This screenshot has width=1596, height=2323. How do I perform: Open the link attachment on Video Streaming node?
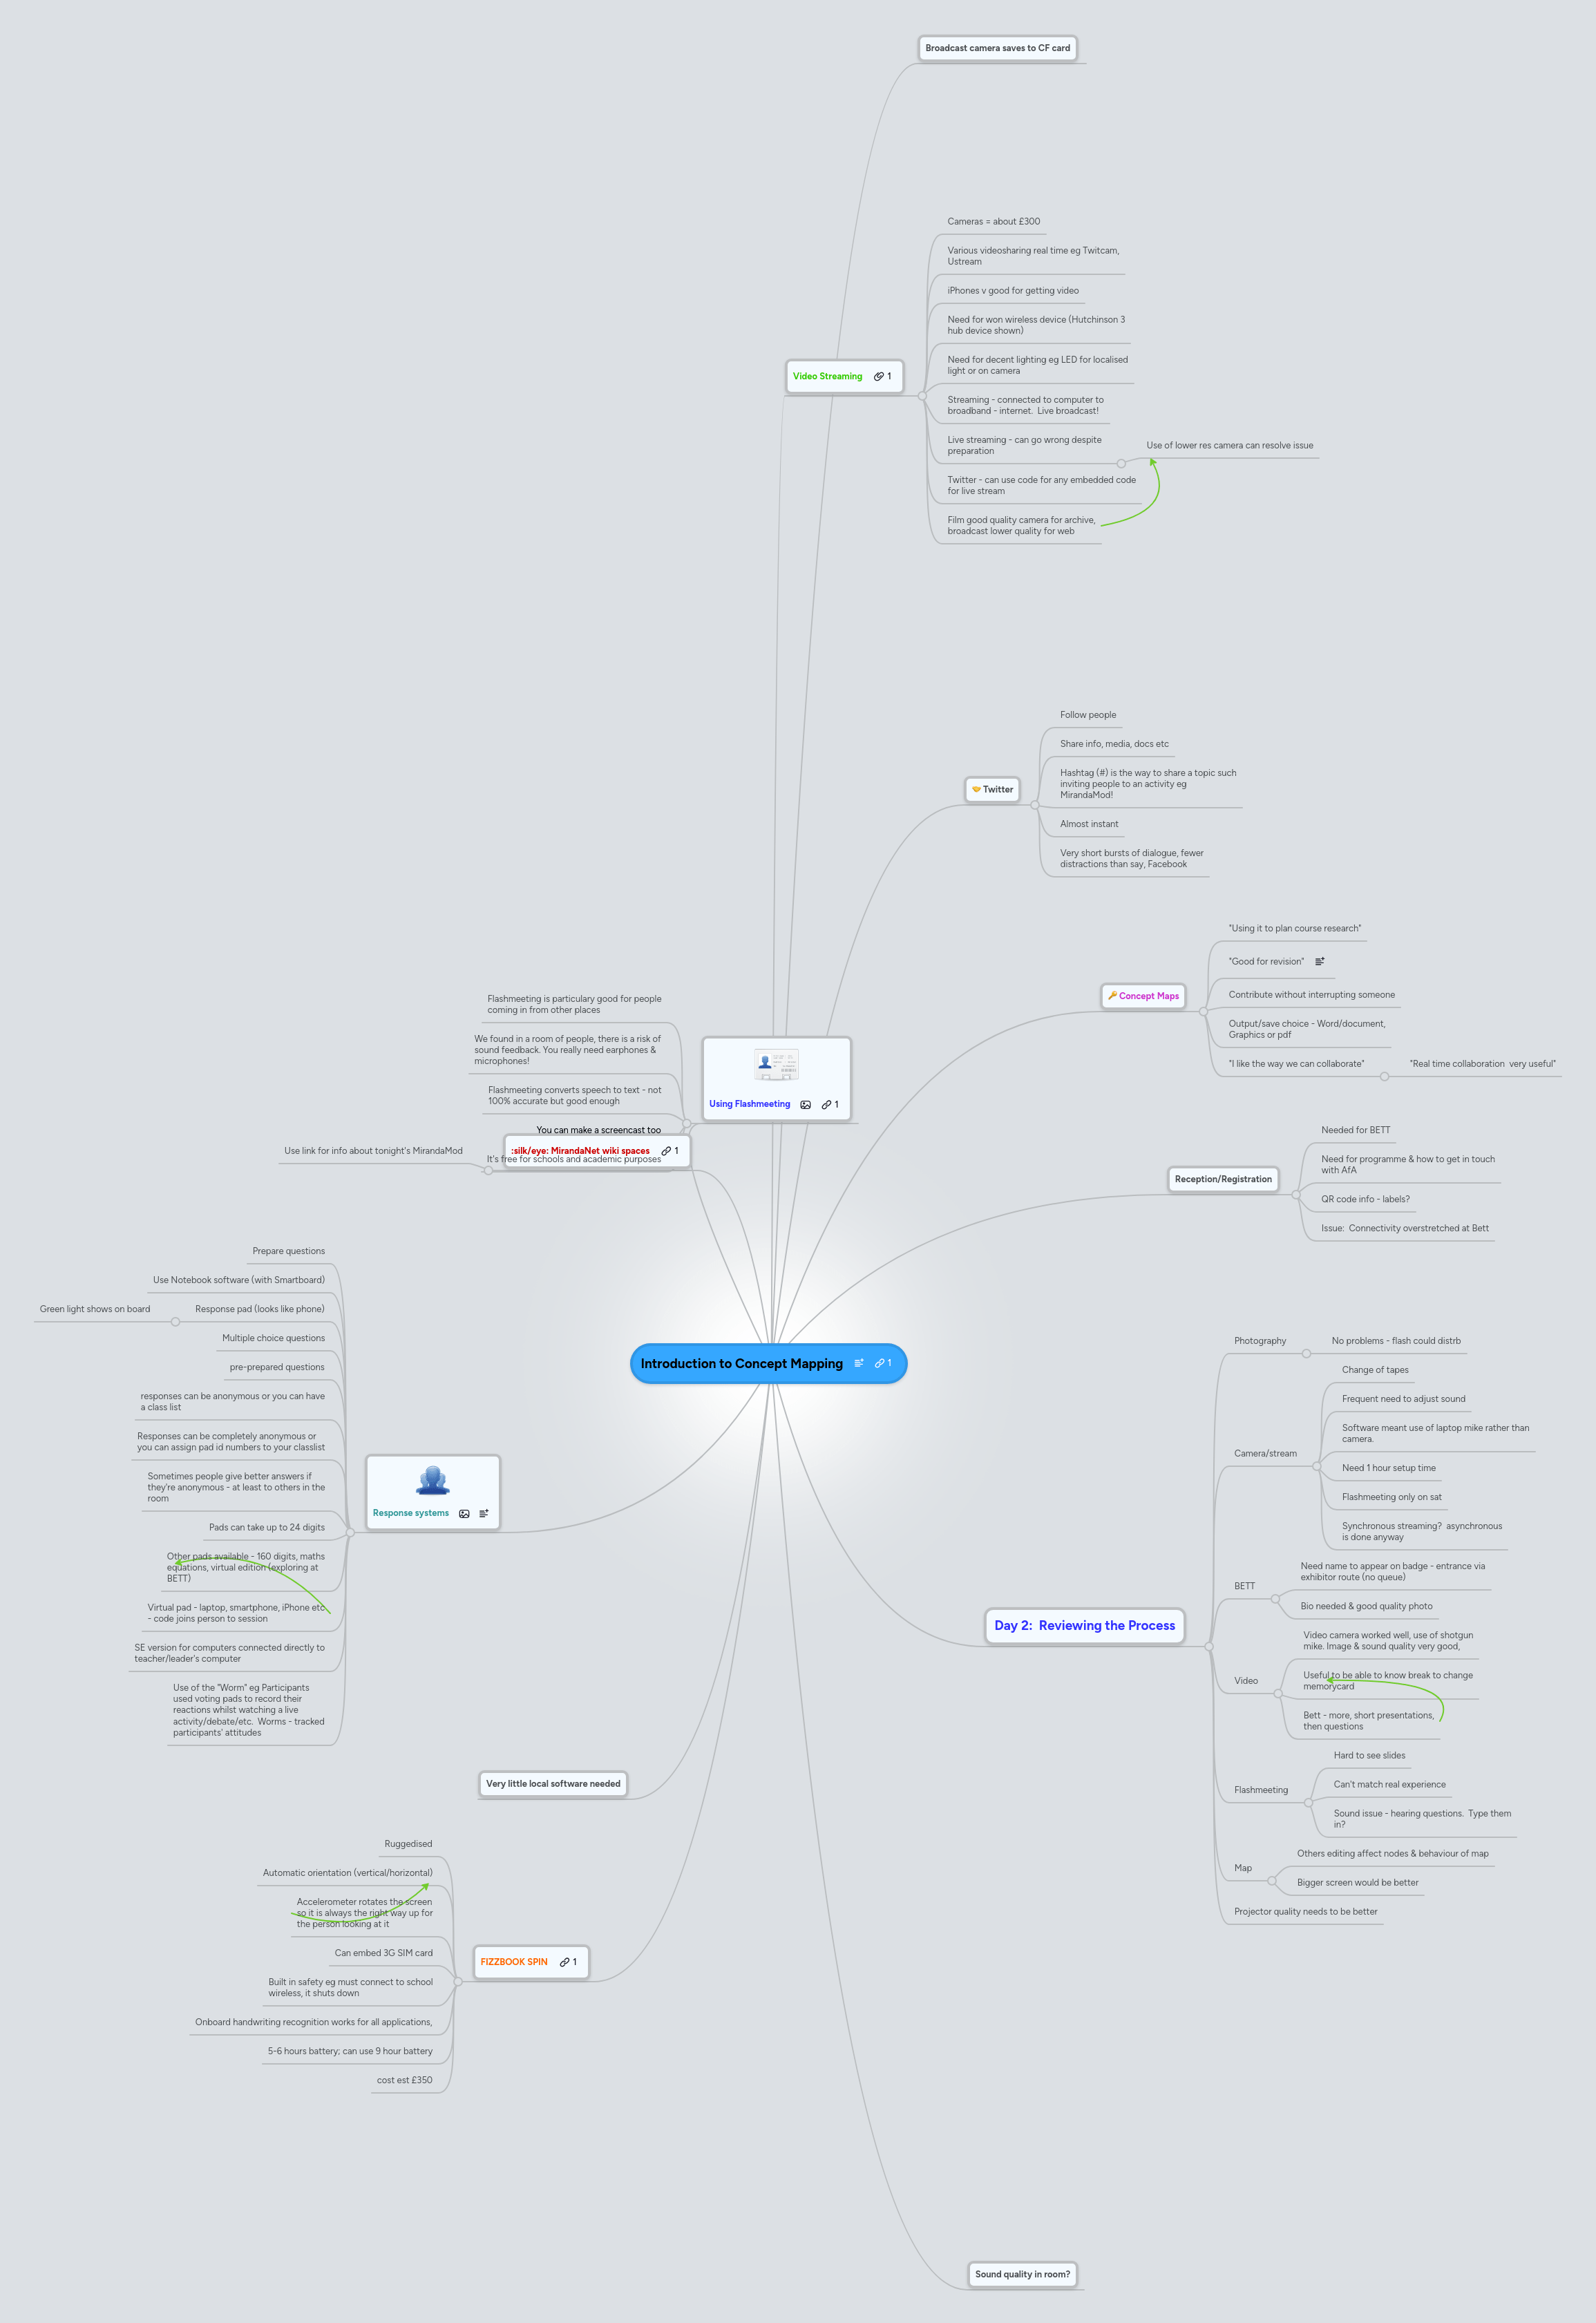(878, 376)
